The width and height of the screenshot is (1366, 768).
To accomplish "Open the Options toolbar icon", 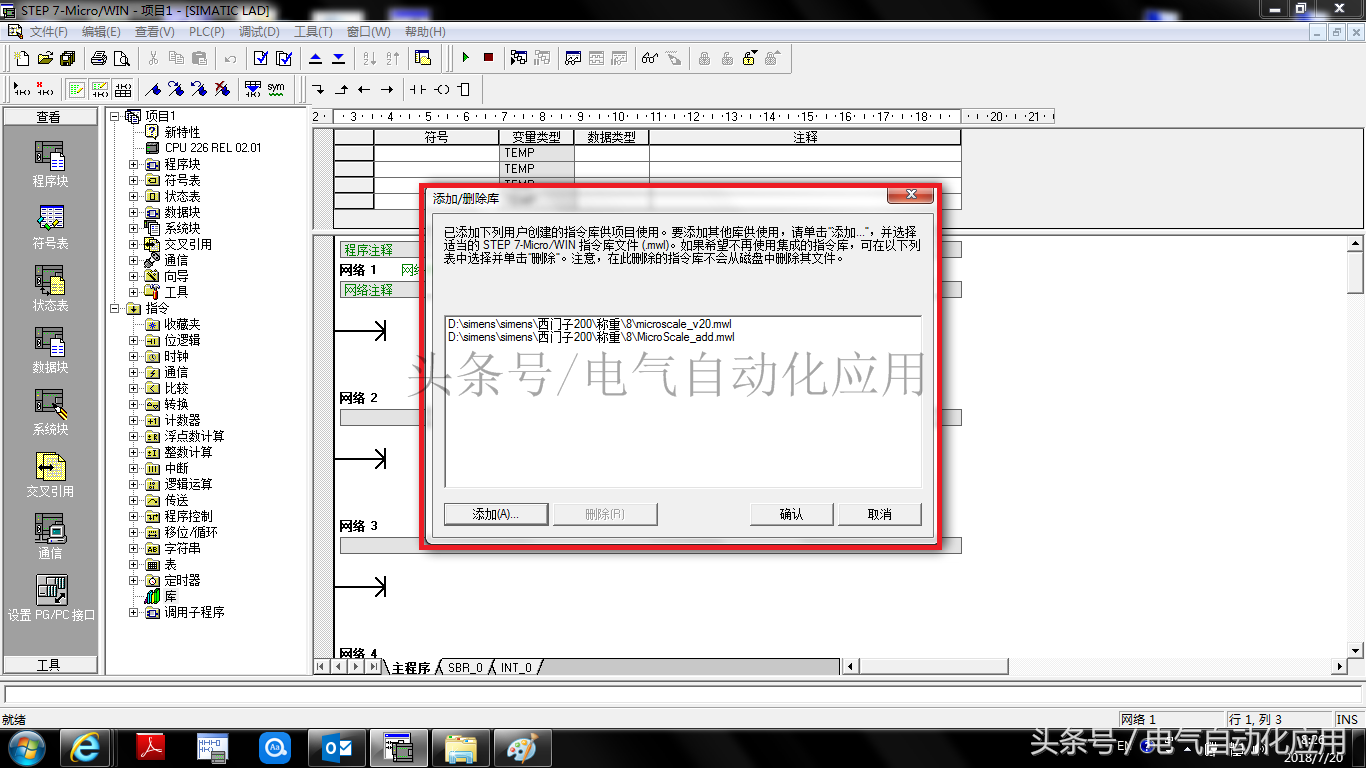I will point(423,58).
